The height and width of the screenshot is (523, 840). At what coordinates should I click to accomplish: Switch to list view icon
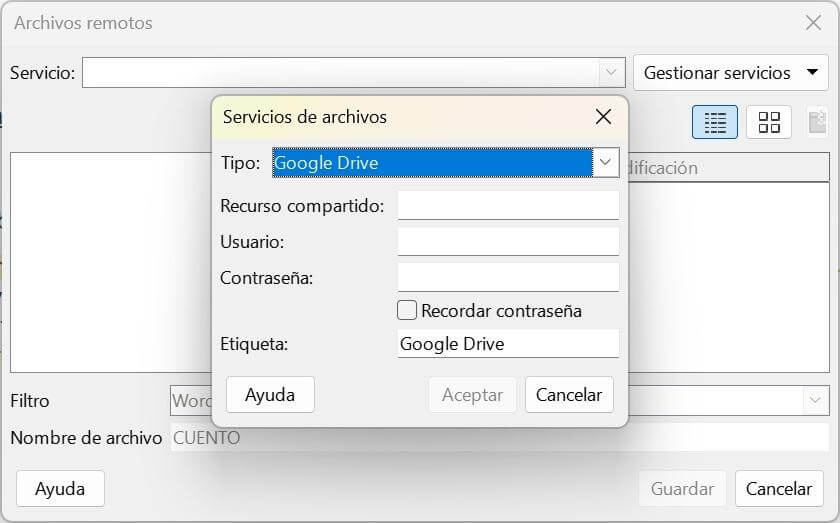pyautogui.click(x=715, y=122)
